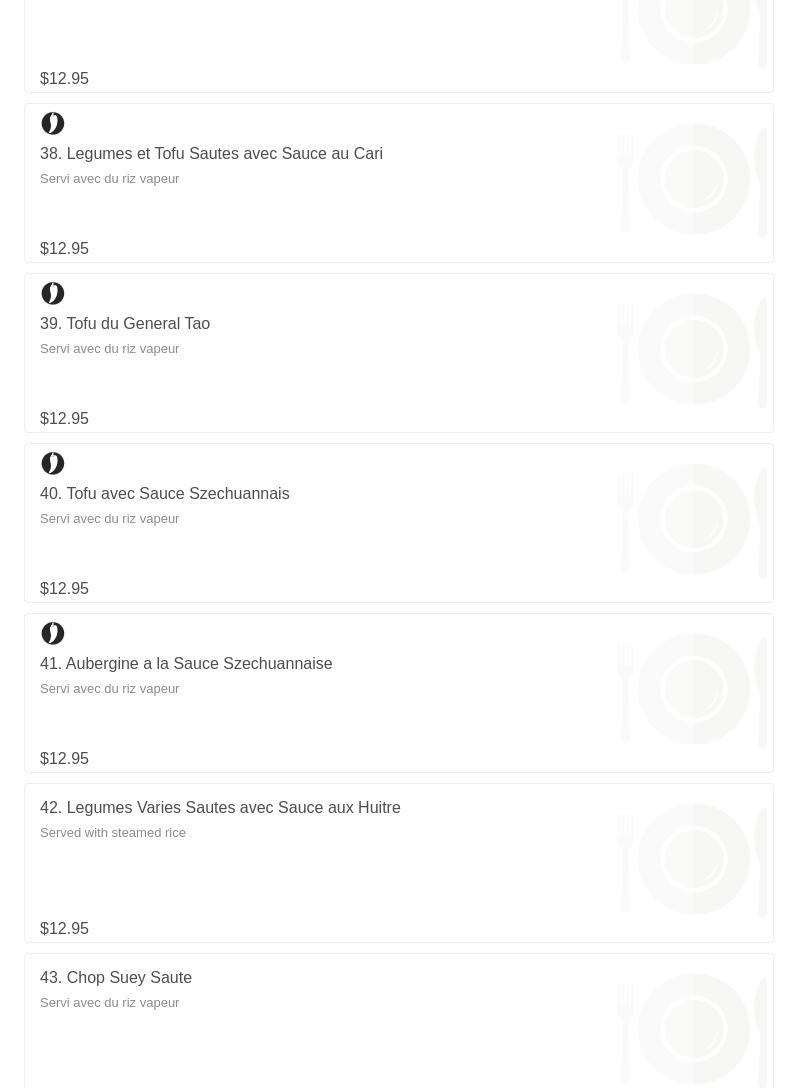Click spicy pepper icon on Tofu du General Tao
The height and width of the screenshot is (1088, 785).
pos(53,294)
